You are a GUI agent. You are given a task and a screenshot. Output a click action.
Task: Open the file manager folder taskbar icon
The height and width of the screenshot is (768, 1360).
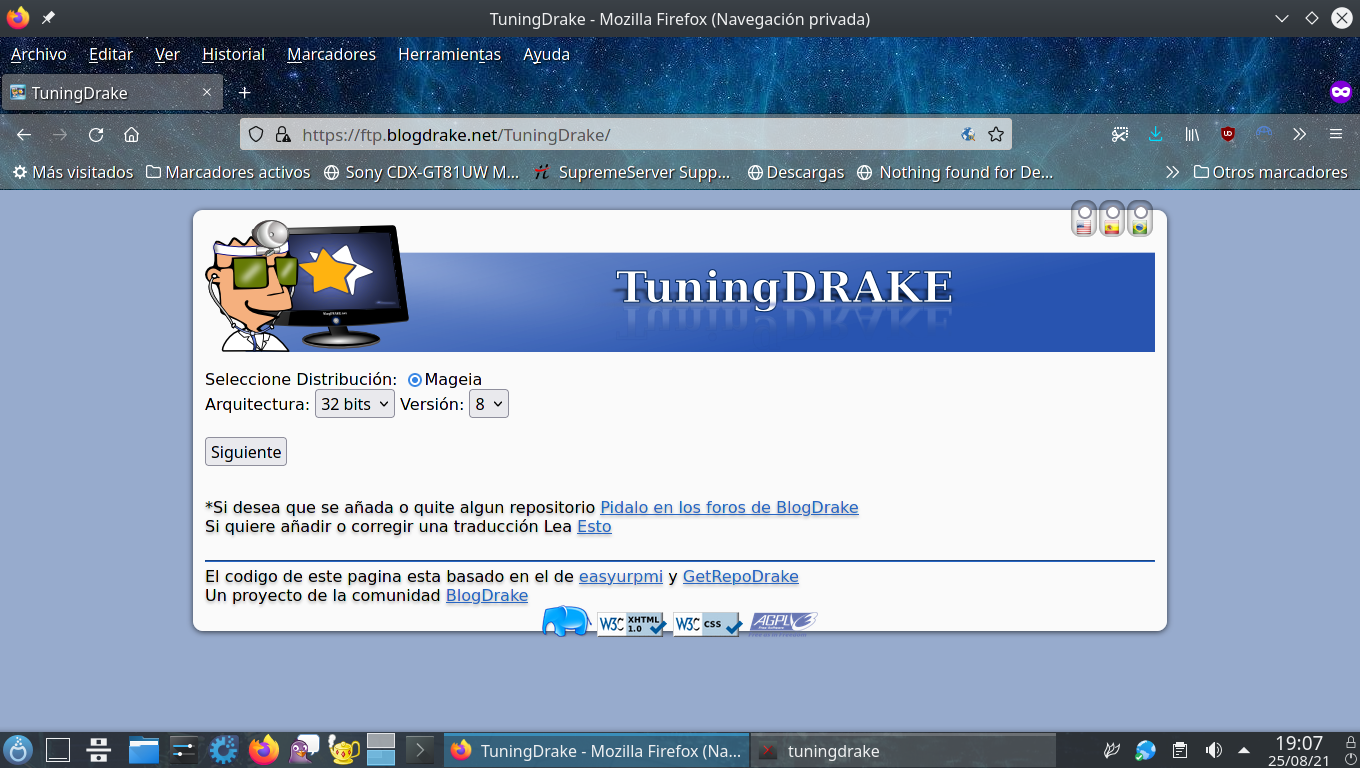tap(144, 750)
